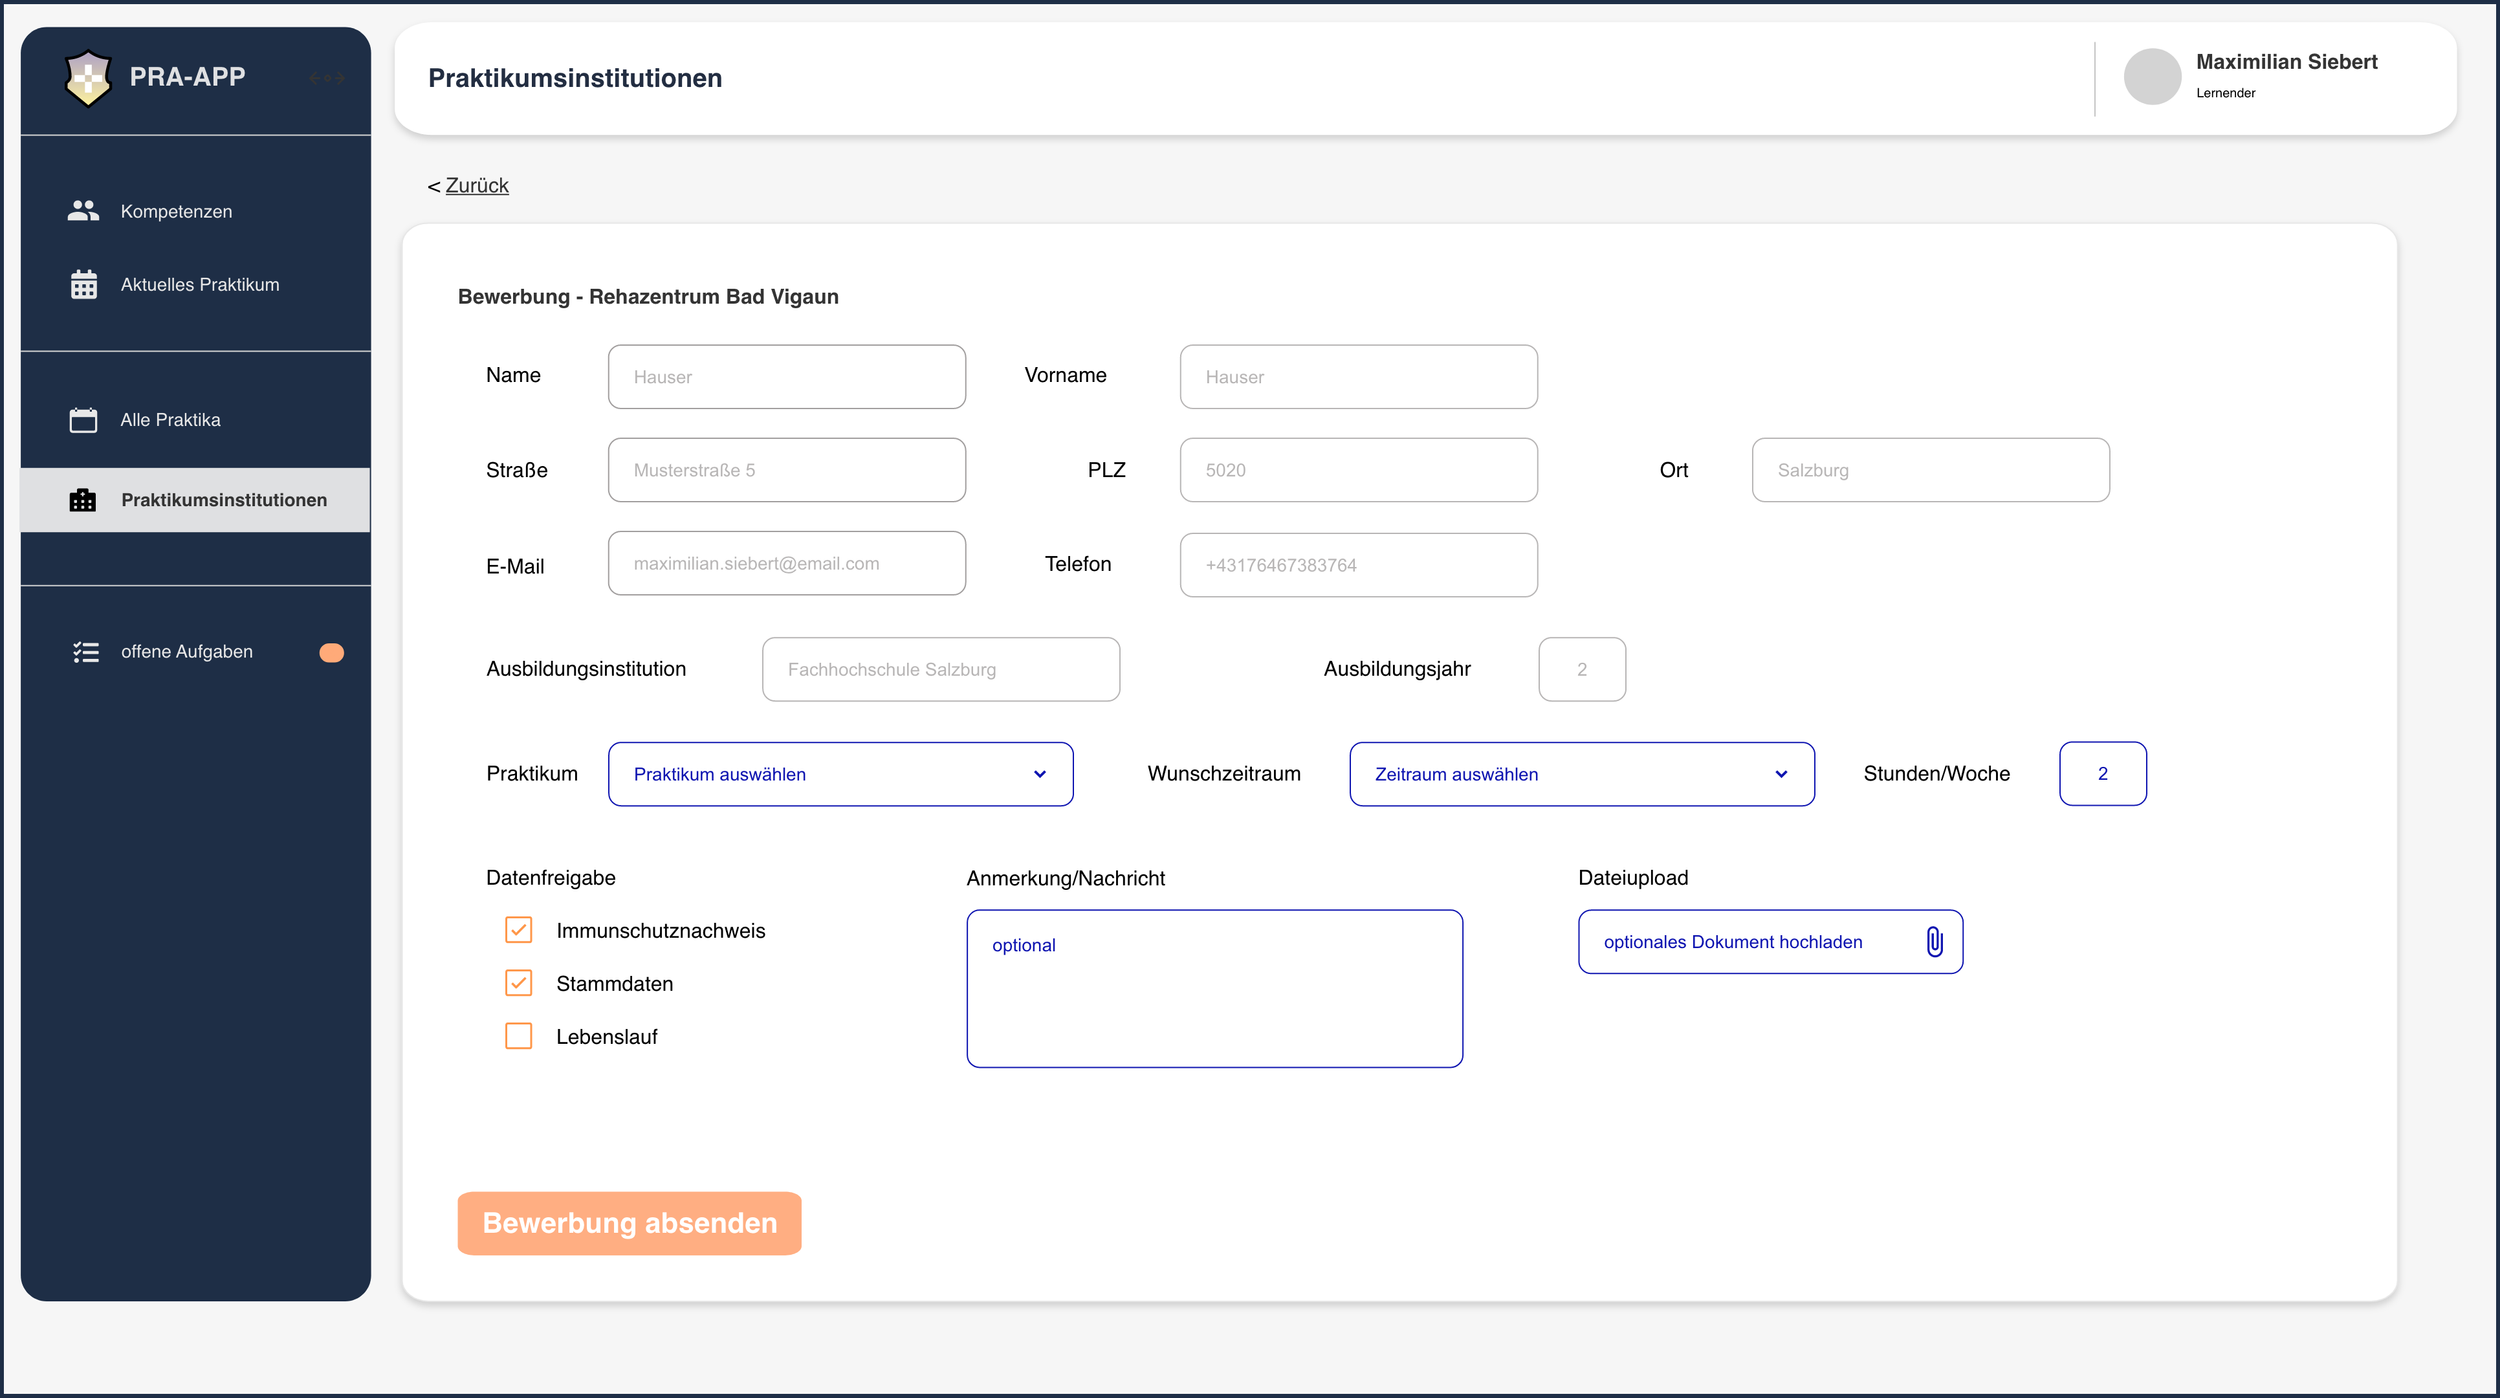The height and width of the screenshot is (1398, 2500).
Task: Click the orange notification badge on offene Aufgaben
Action: [332, 652]
